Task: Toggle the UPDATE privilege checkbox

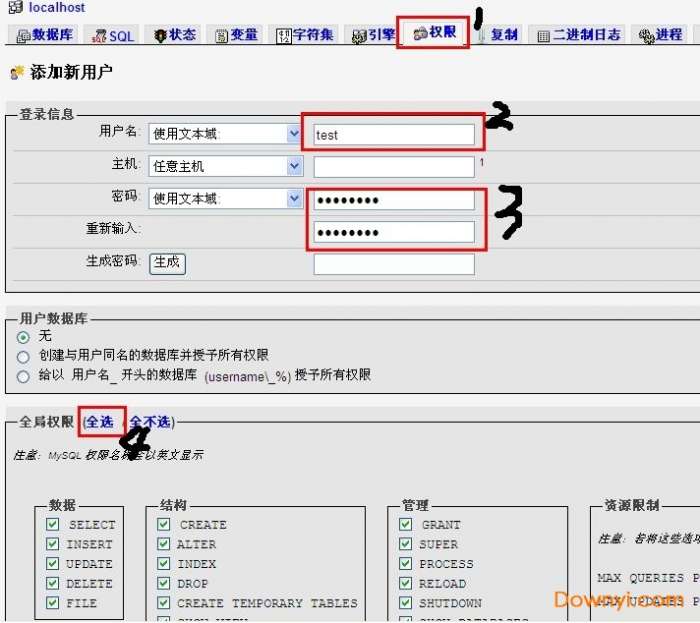Action: point(53,563)
